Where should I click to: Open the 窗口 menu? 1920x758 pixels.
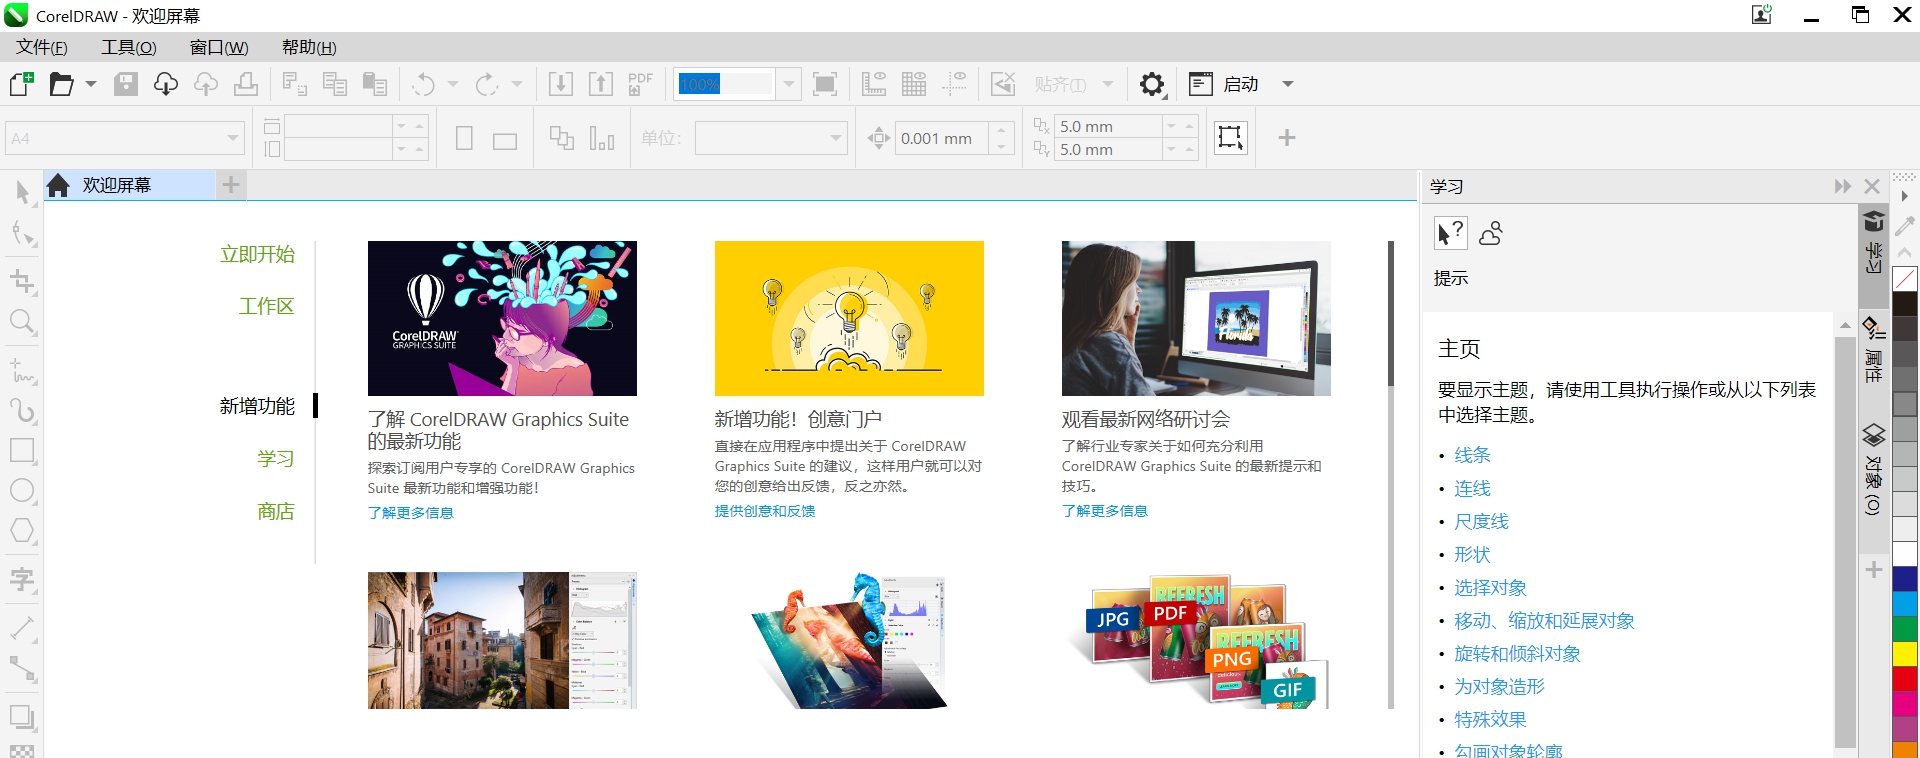219,47
